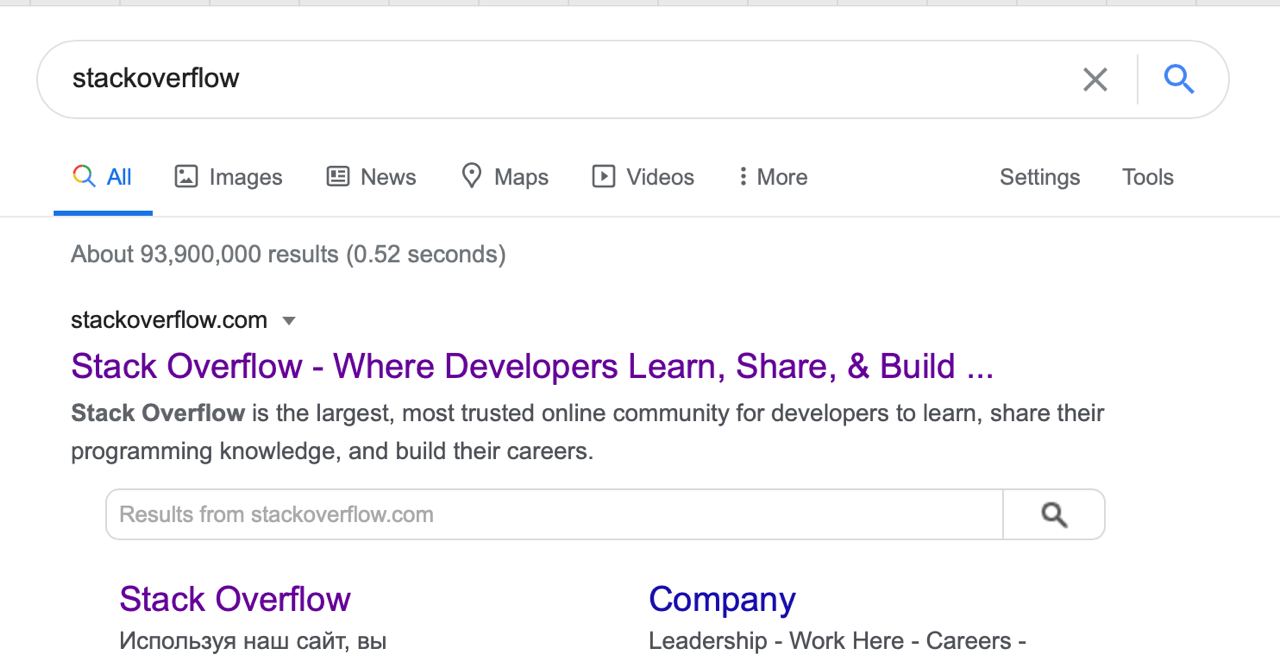The width and height of the screenshot is (1280, 668).
Task: Click the snippet line 'programming knowledge, and build their careers.'
Action: [332, 451]
